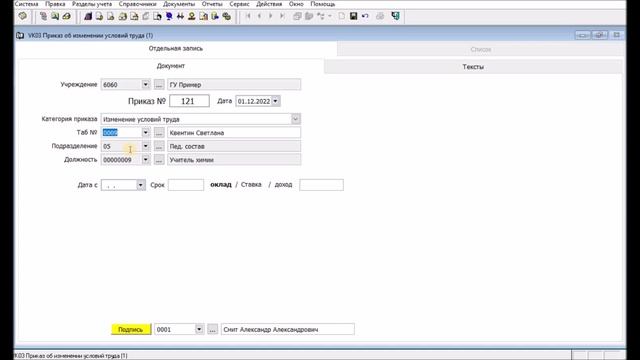Click the Срок input field

pos(186,185)
